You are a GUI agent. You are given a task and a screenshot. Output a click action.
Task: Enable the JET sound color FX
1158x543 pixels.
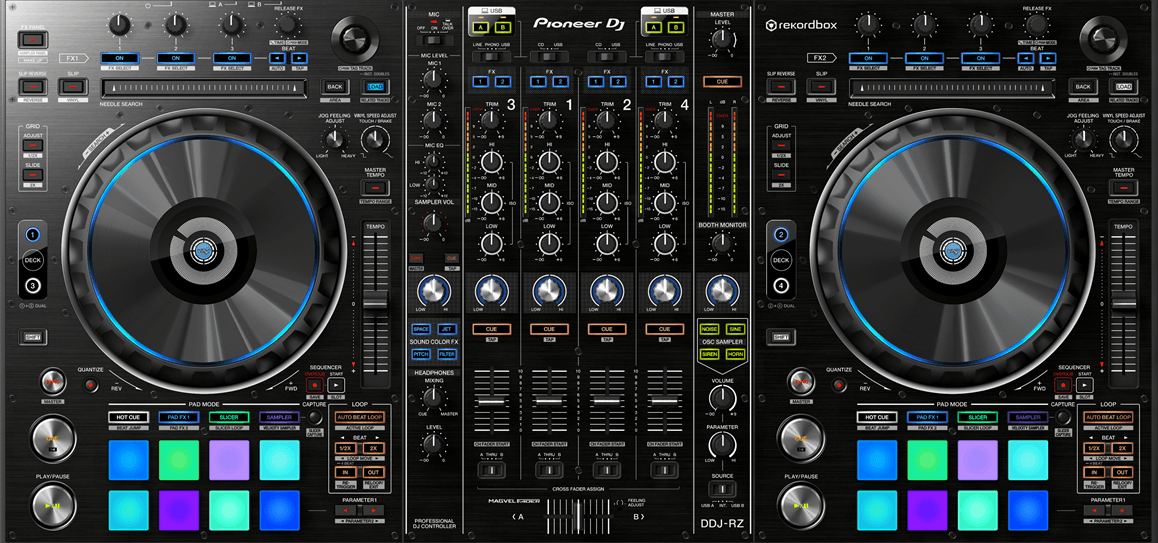pyautogui.click(x=446, y=329)
